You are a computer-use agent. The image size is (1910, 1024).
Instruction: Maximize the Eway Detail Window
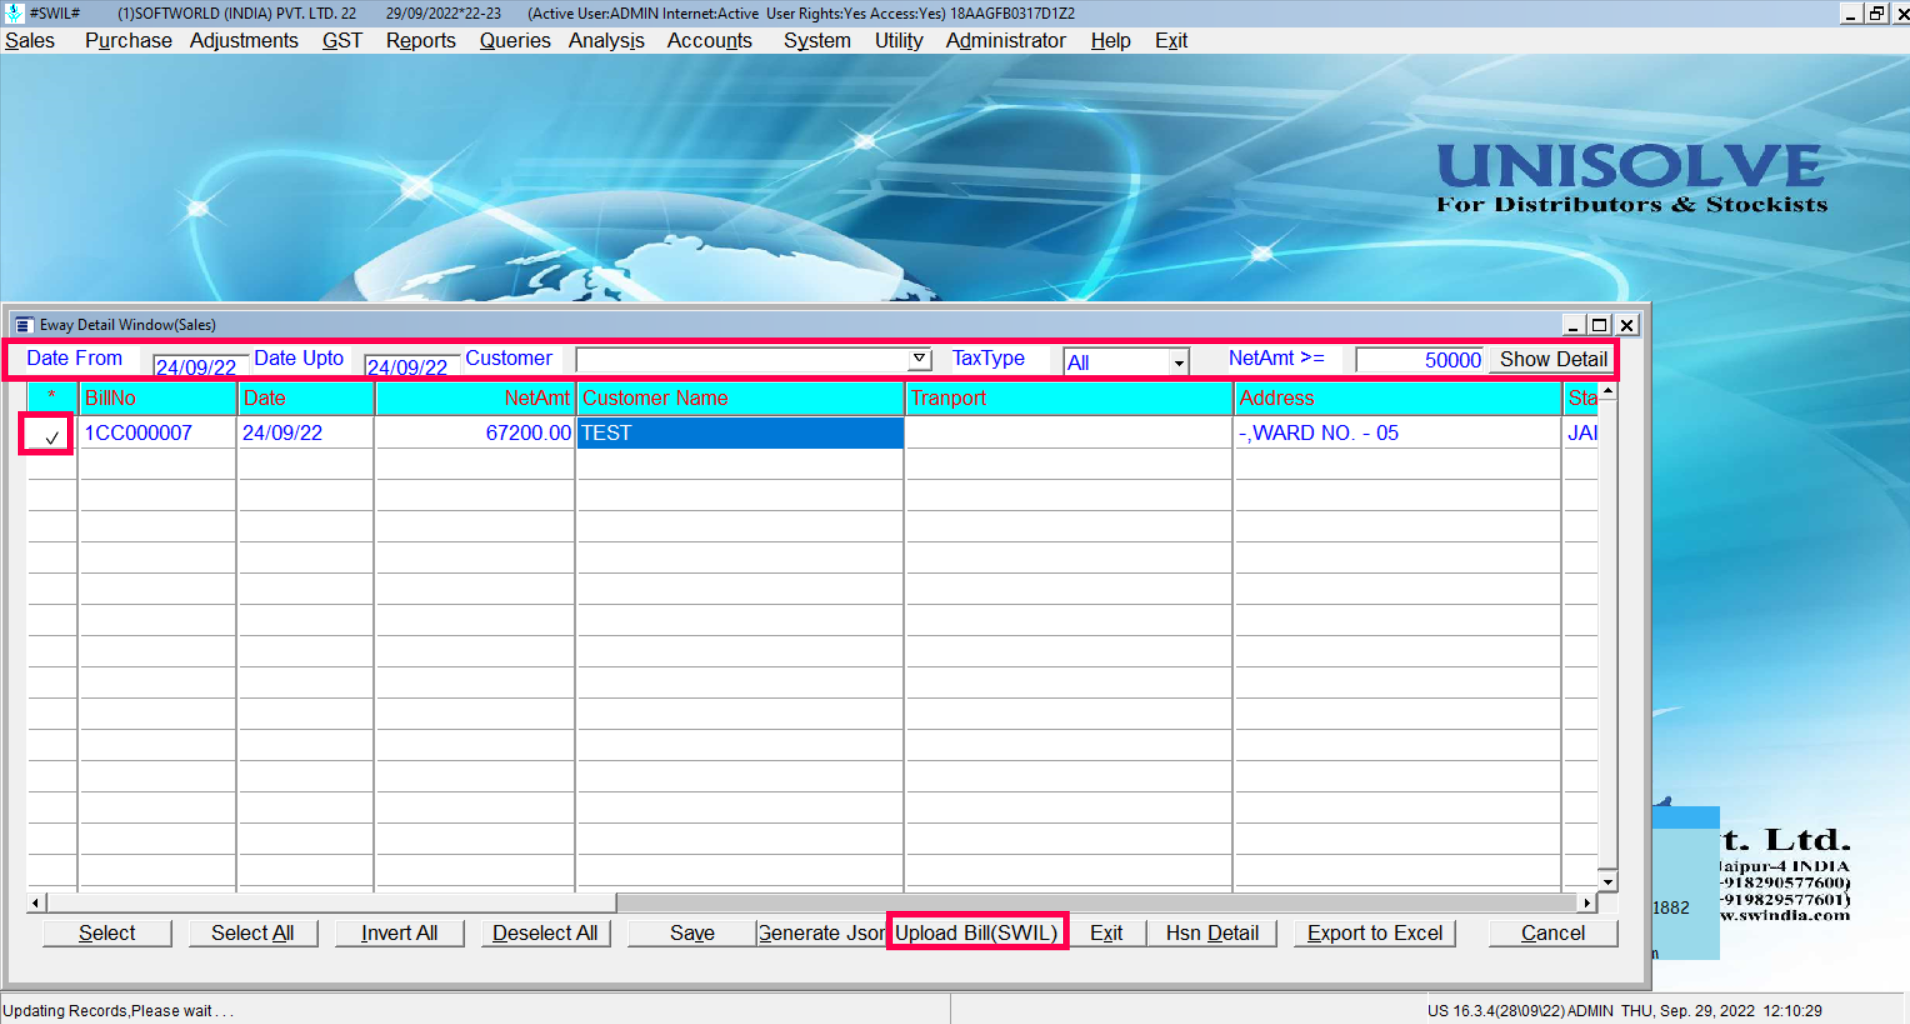point(1599,325)
